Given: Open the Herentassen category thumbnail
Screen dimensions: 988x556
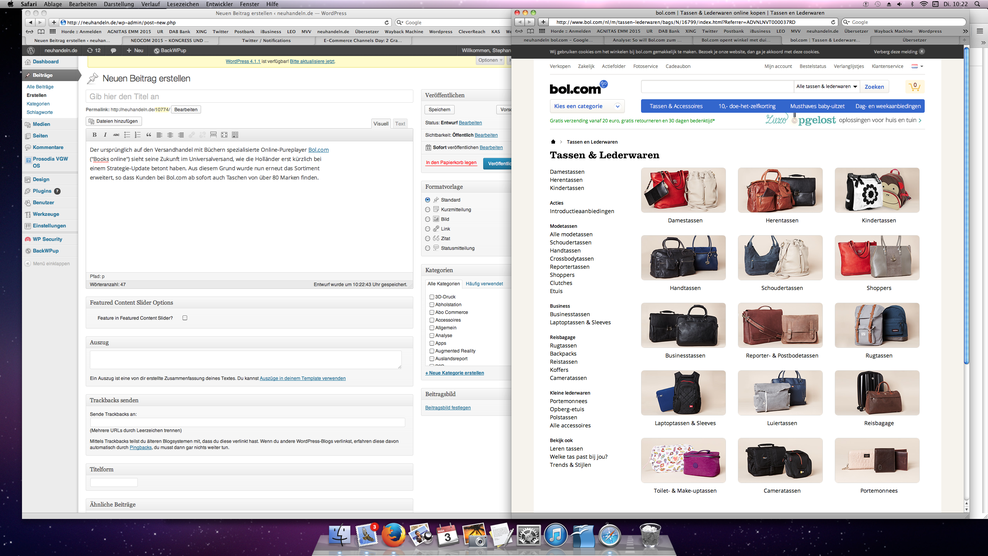Looking at the screenshot, I should tap(780, 190).
